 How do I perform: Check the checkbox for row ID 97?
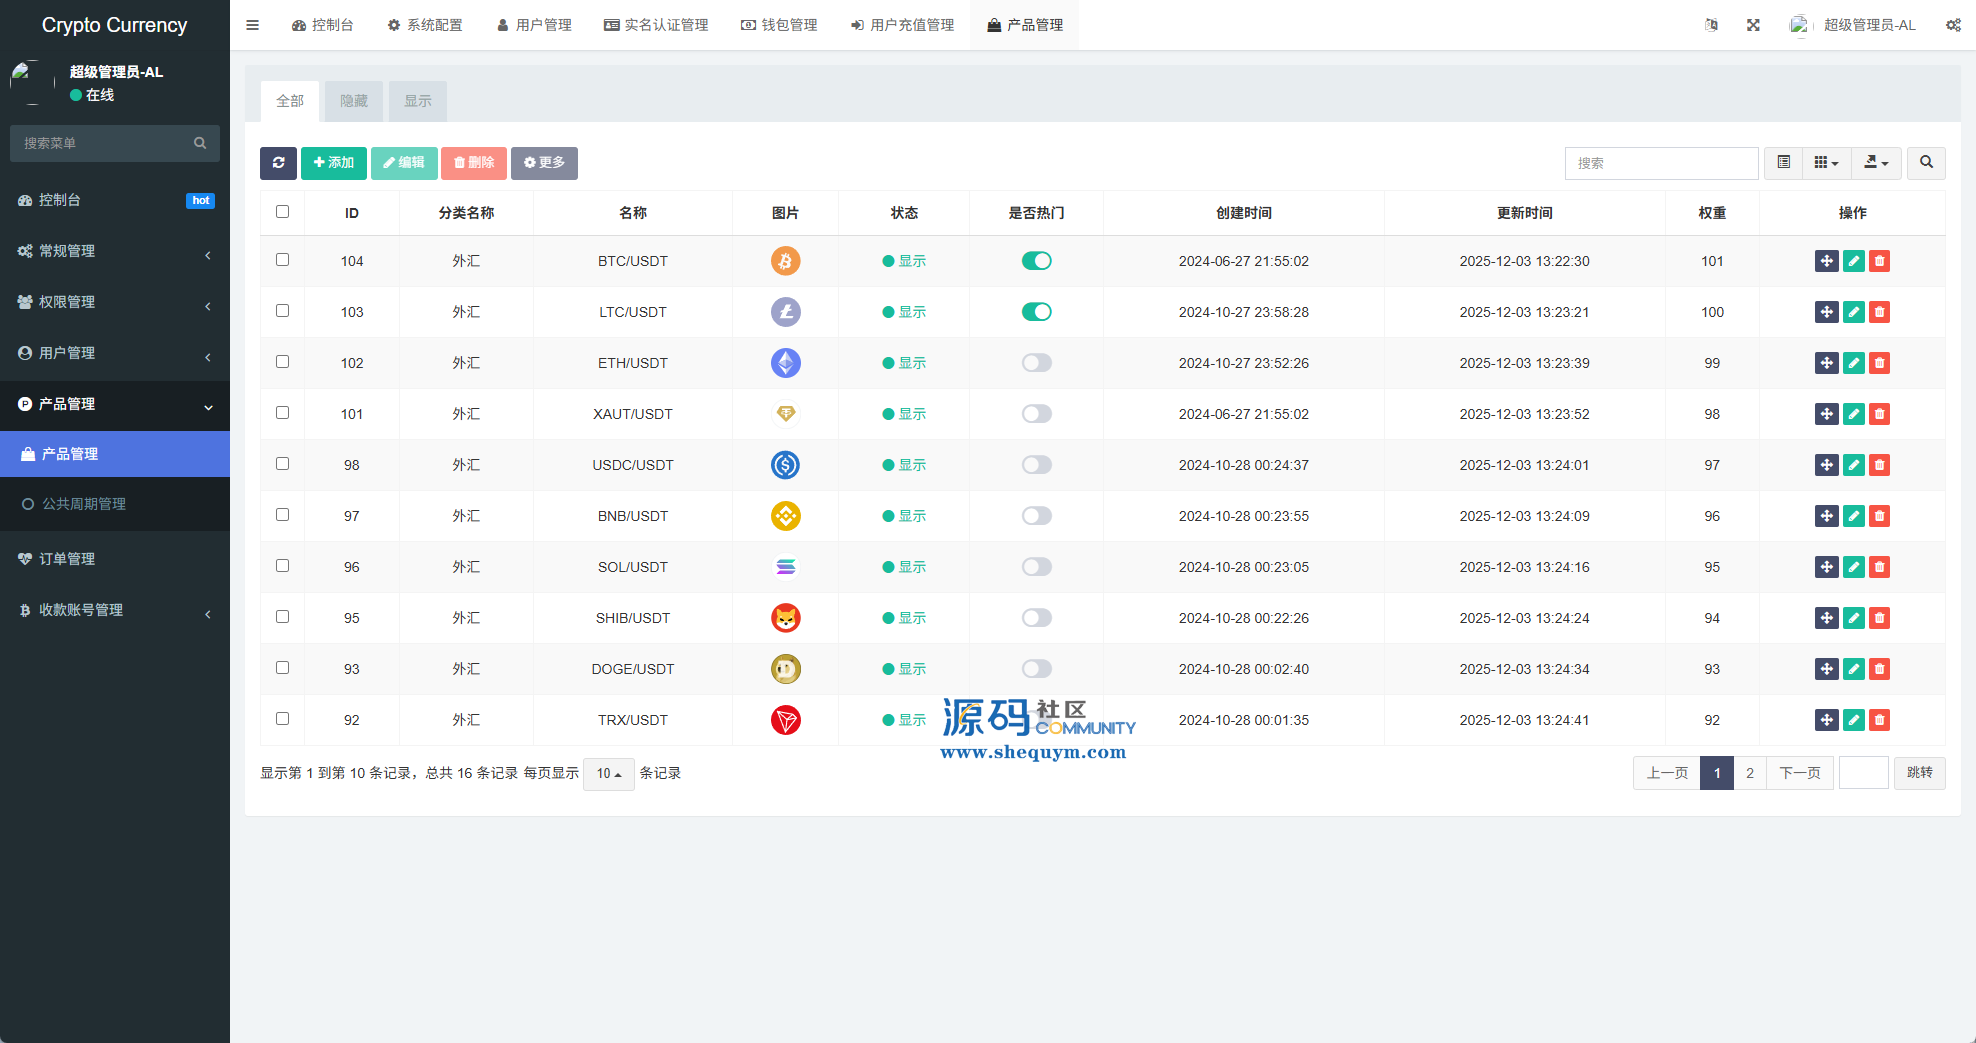coord(282,515)
